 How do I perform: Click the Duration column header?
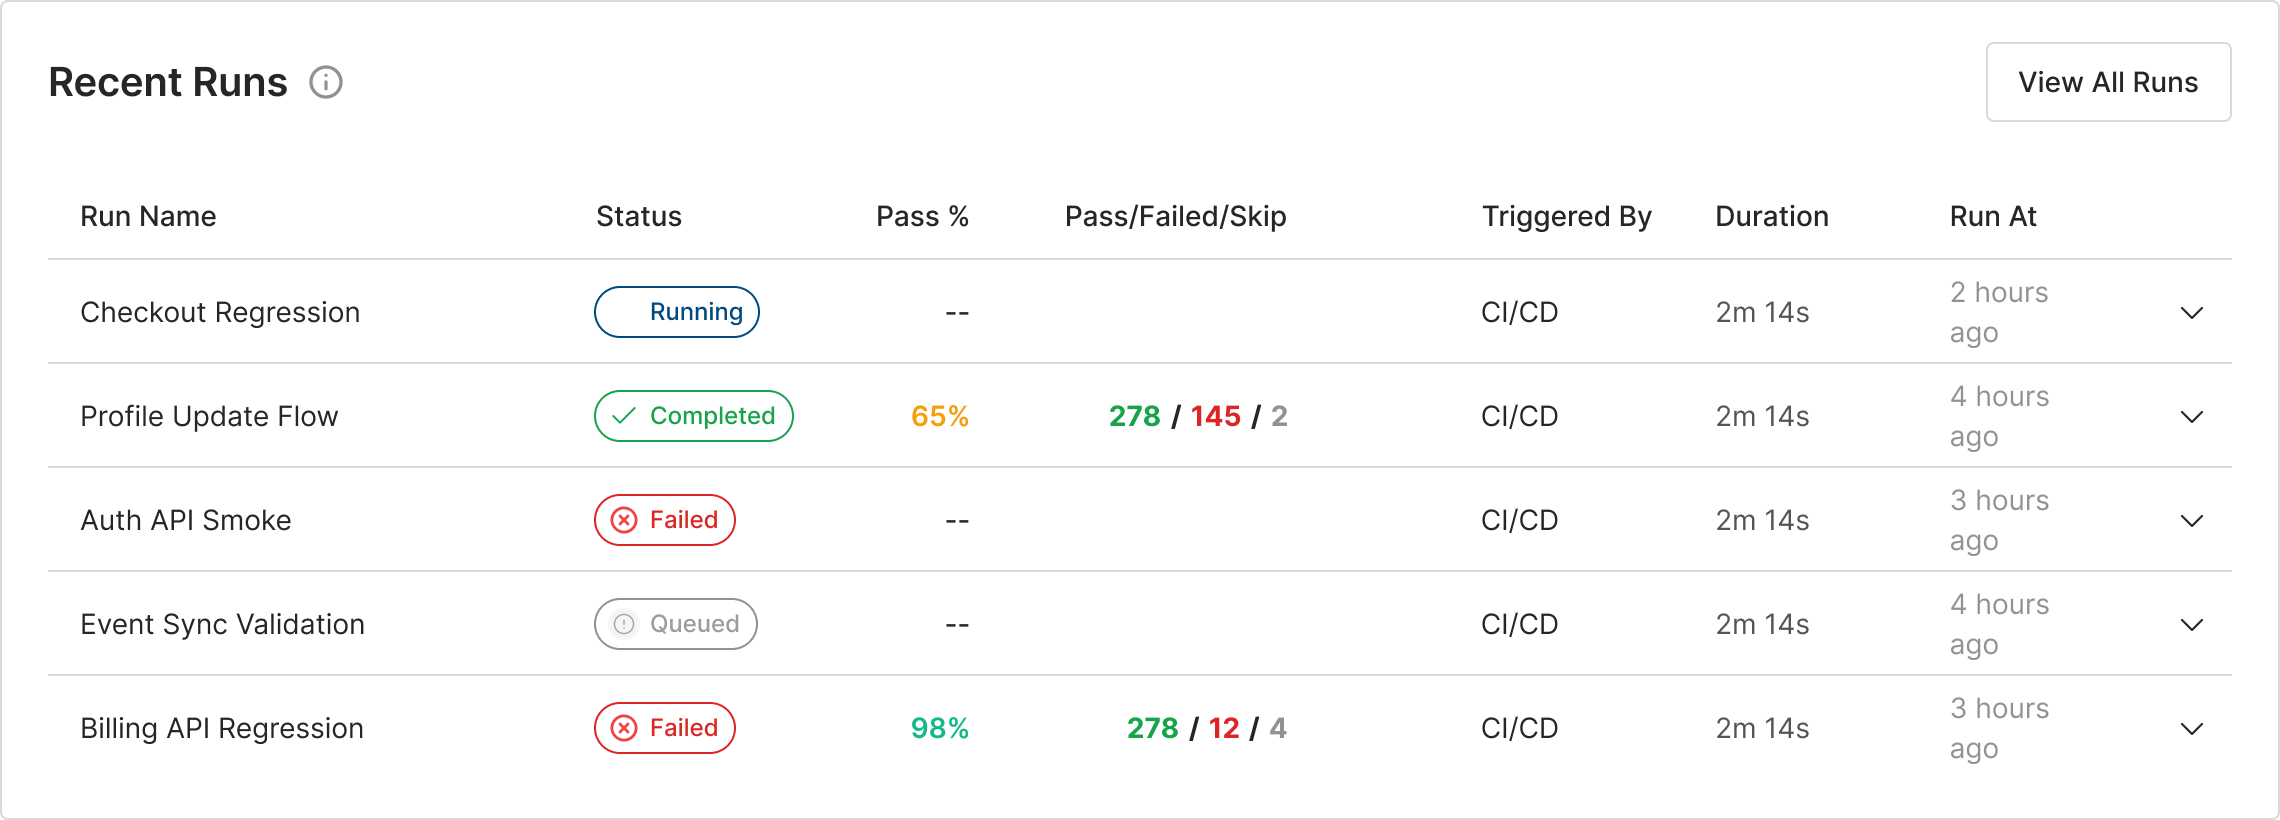point(1772,216)
